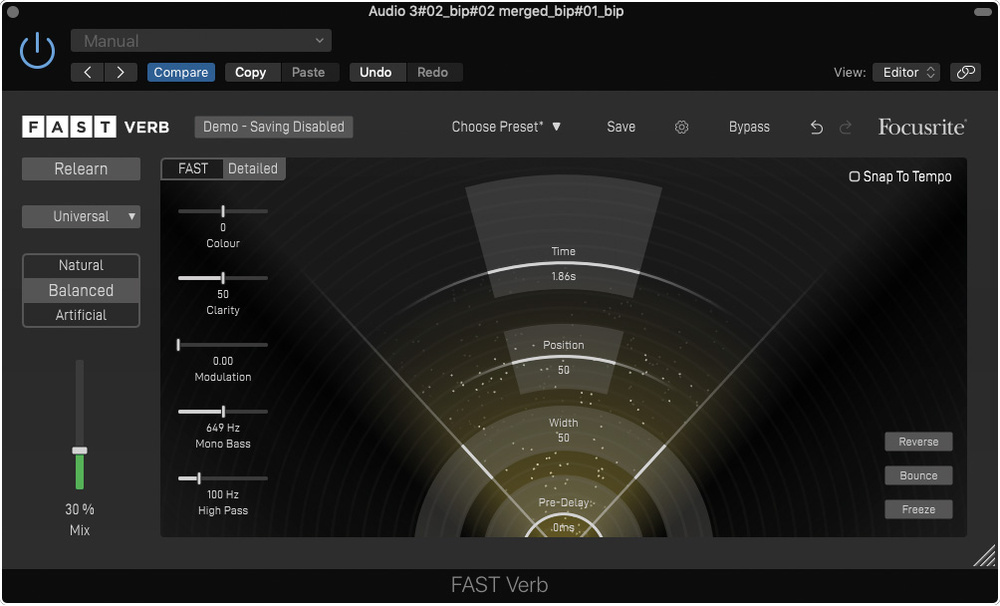Toggle the Reverse button
Viewport: 1000px width, 606px height.
[918, 442]
